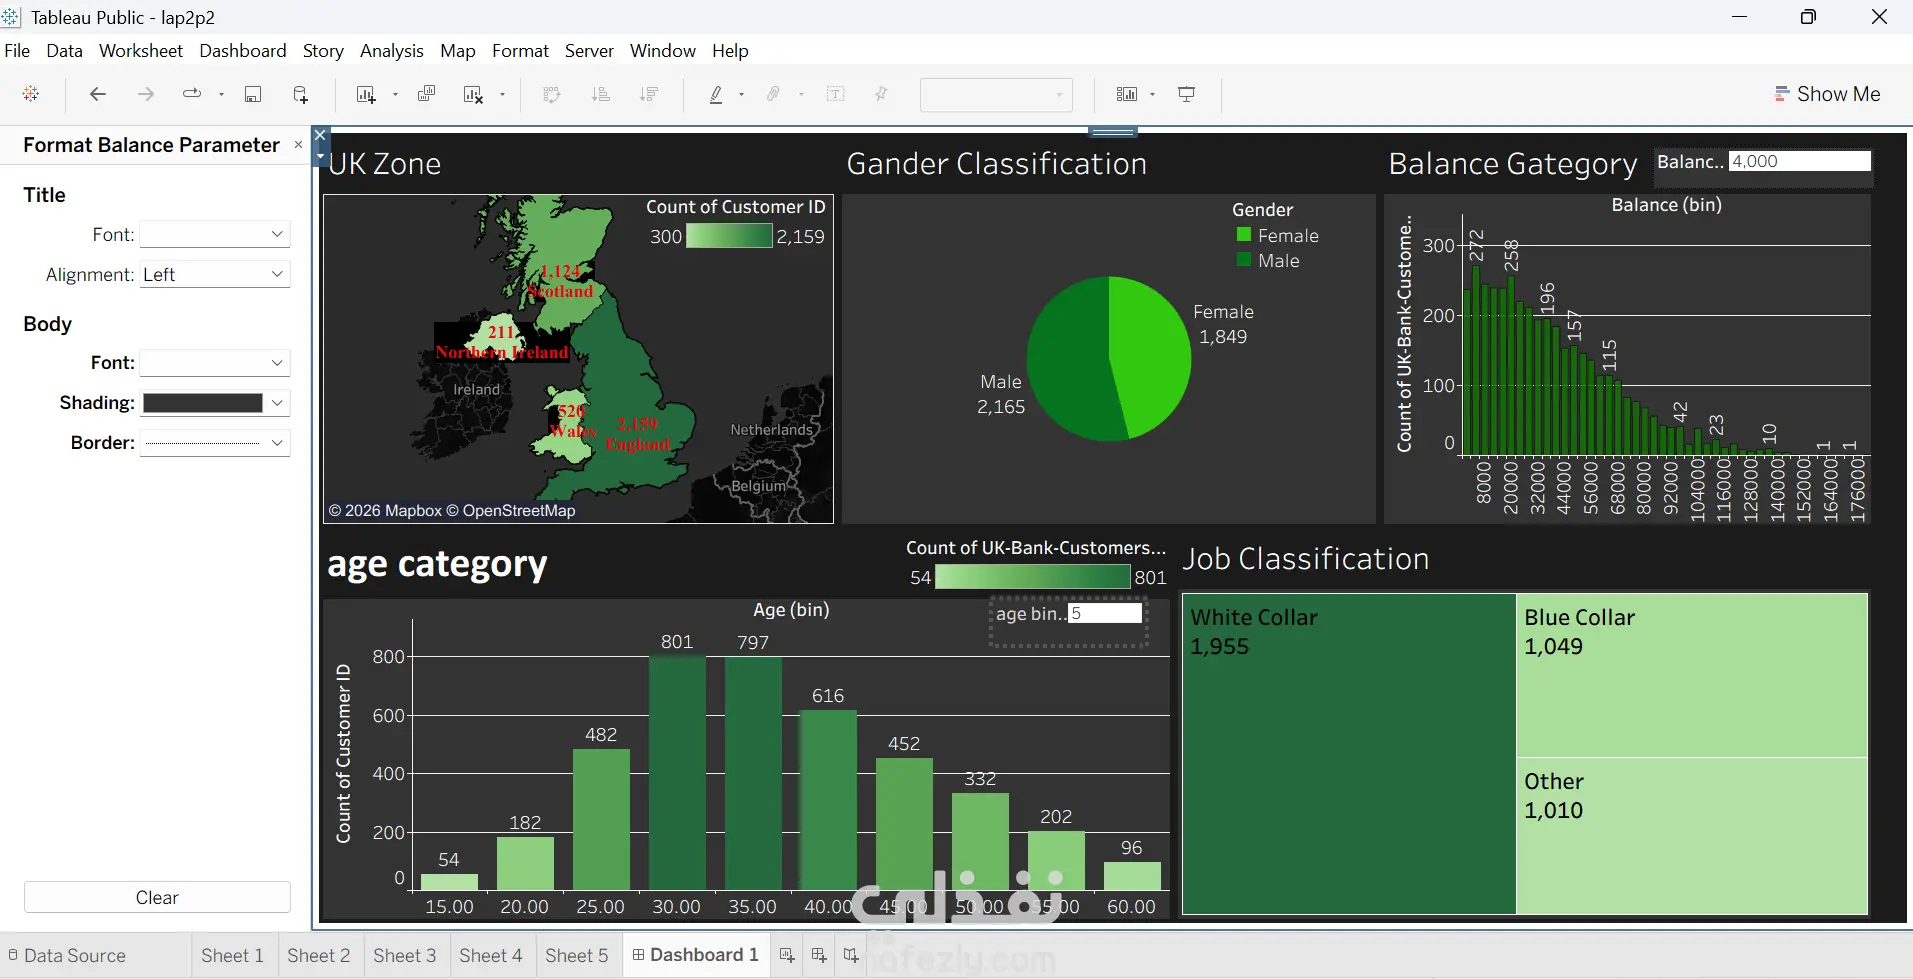Switch to the Sheet 3 tab
This screenshot has height=979, width=1913.
point(404,955)
